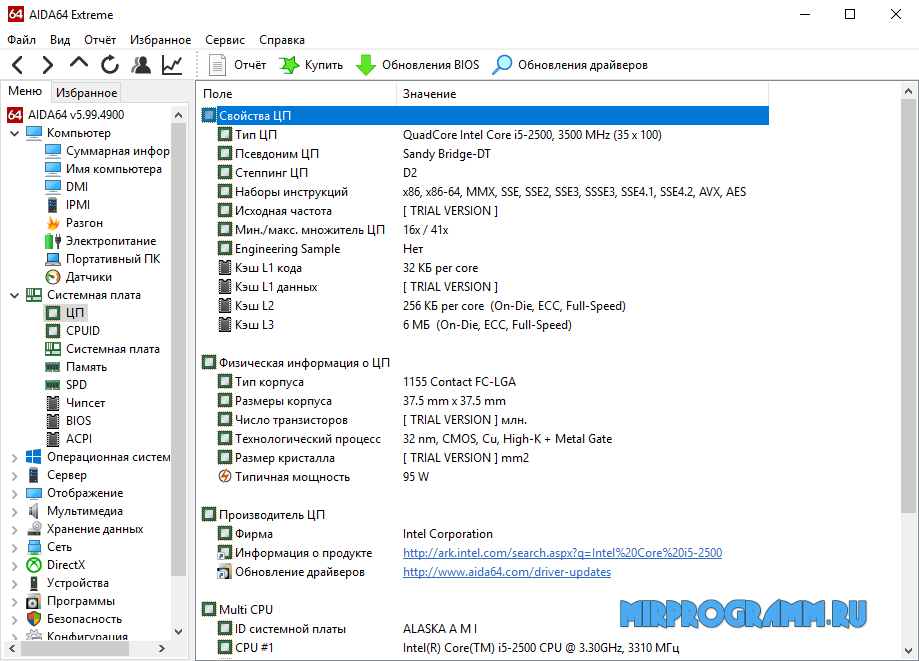
Task: Expand the Отображение tree node
Action: click(x=15, y=493)
